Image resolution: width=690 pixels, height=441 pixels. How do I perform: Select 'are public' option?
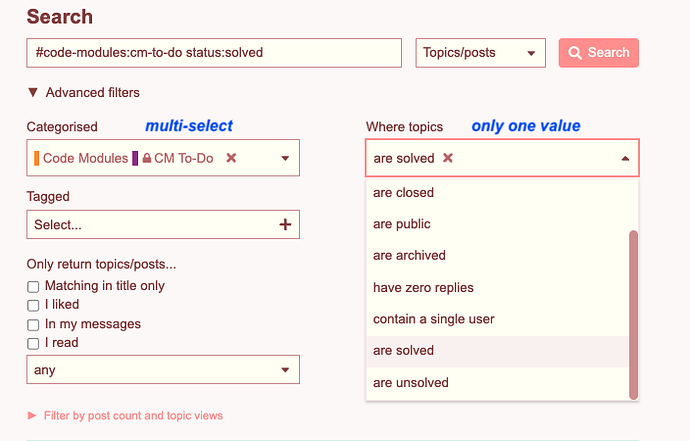(497, 224)
